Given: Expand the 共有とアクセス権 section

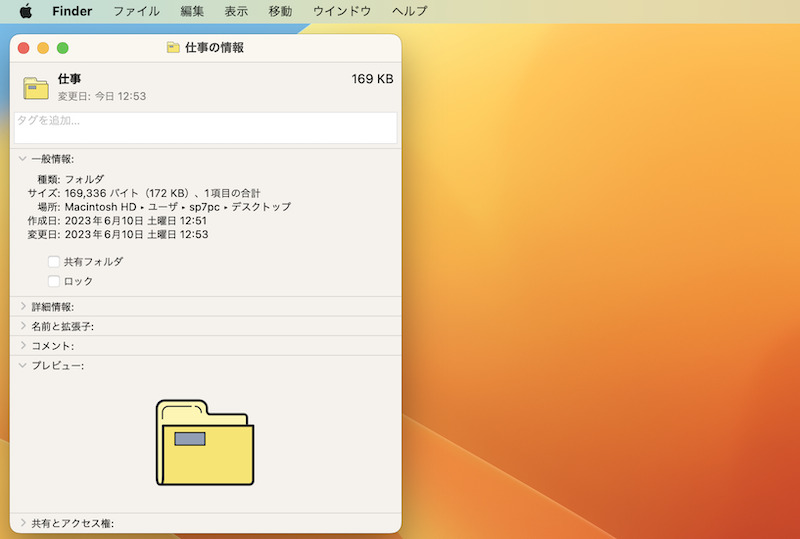Looking at the screenshot, I should coord(23,523).
